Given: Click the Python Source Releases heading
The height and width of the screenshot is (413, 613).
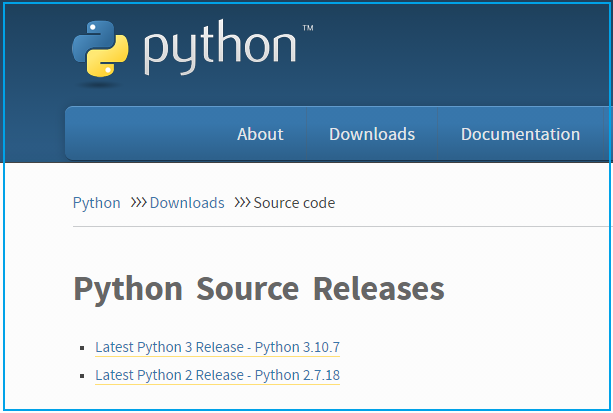Looking at the screenshot, I should 259,289.
